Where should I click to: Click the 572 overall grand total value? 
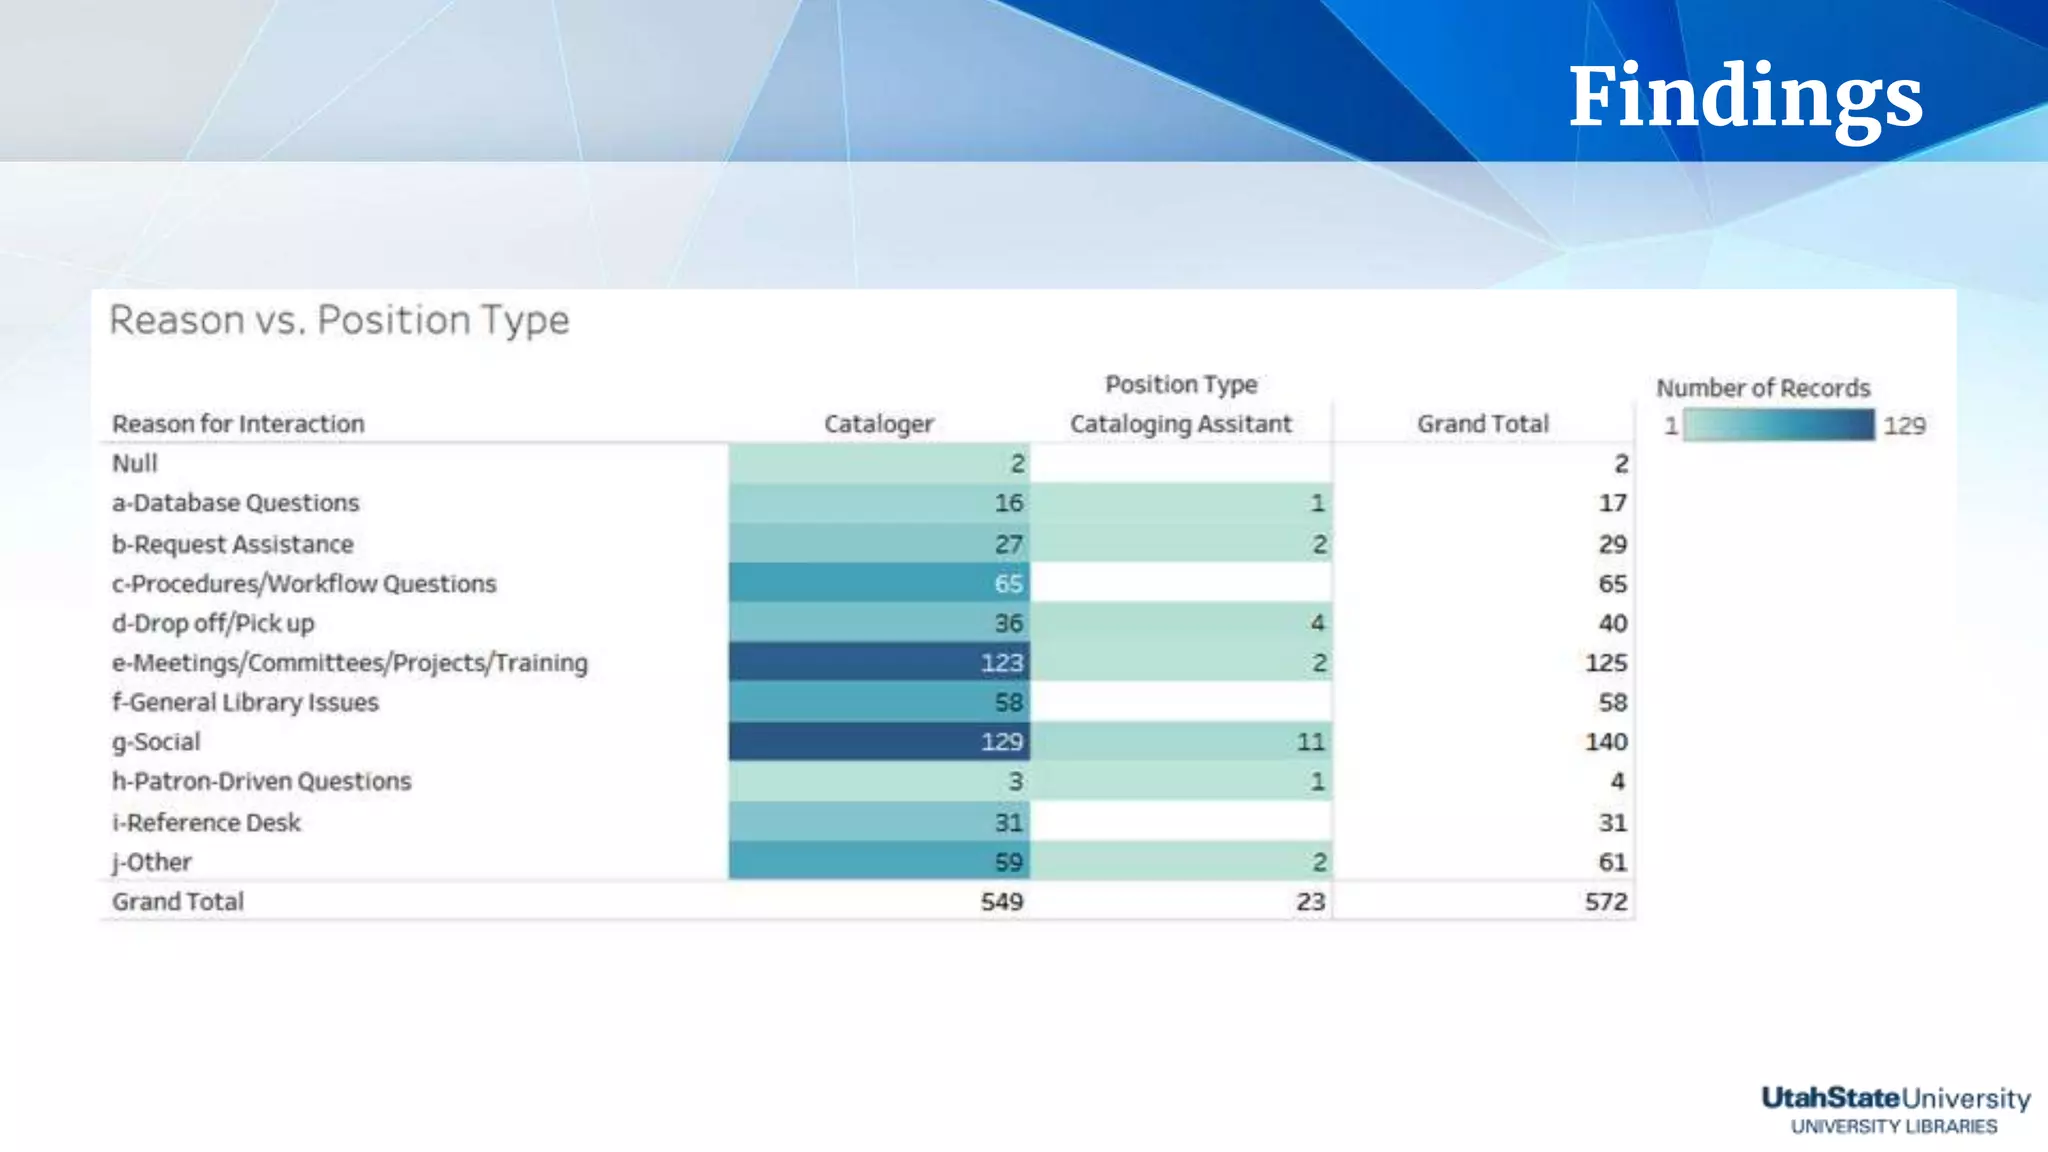[1605, 902]
